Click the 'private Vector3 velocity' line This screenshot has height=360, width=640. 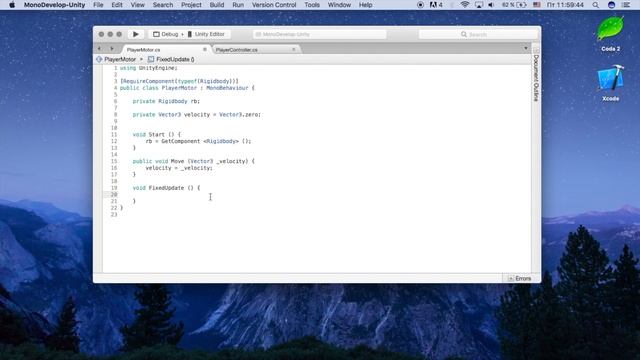click(x=196, y=115)
